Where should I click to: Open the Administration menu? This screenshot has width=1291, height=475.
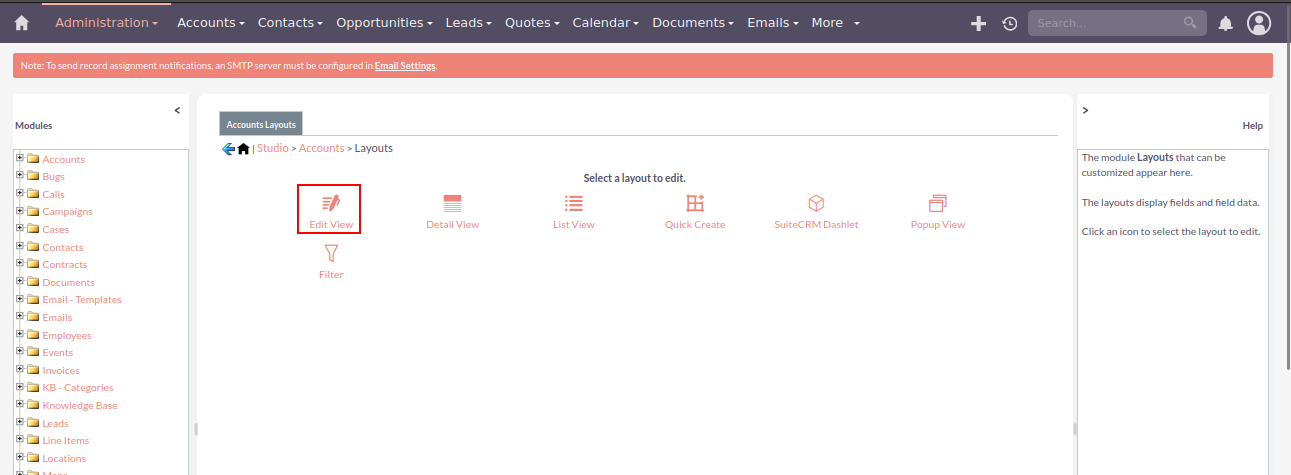pyautogui.click(x=107, y=22)
